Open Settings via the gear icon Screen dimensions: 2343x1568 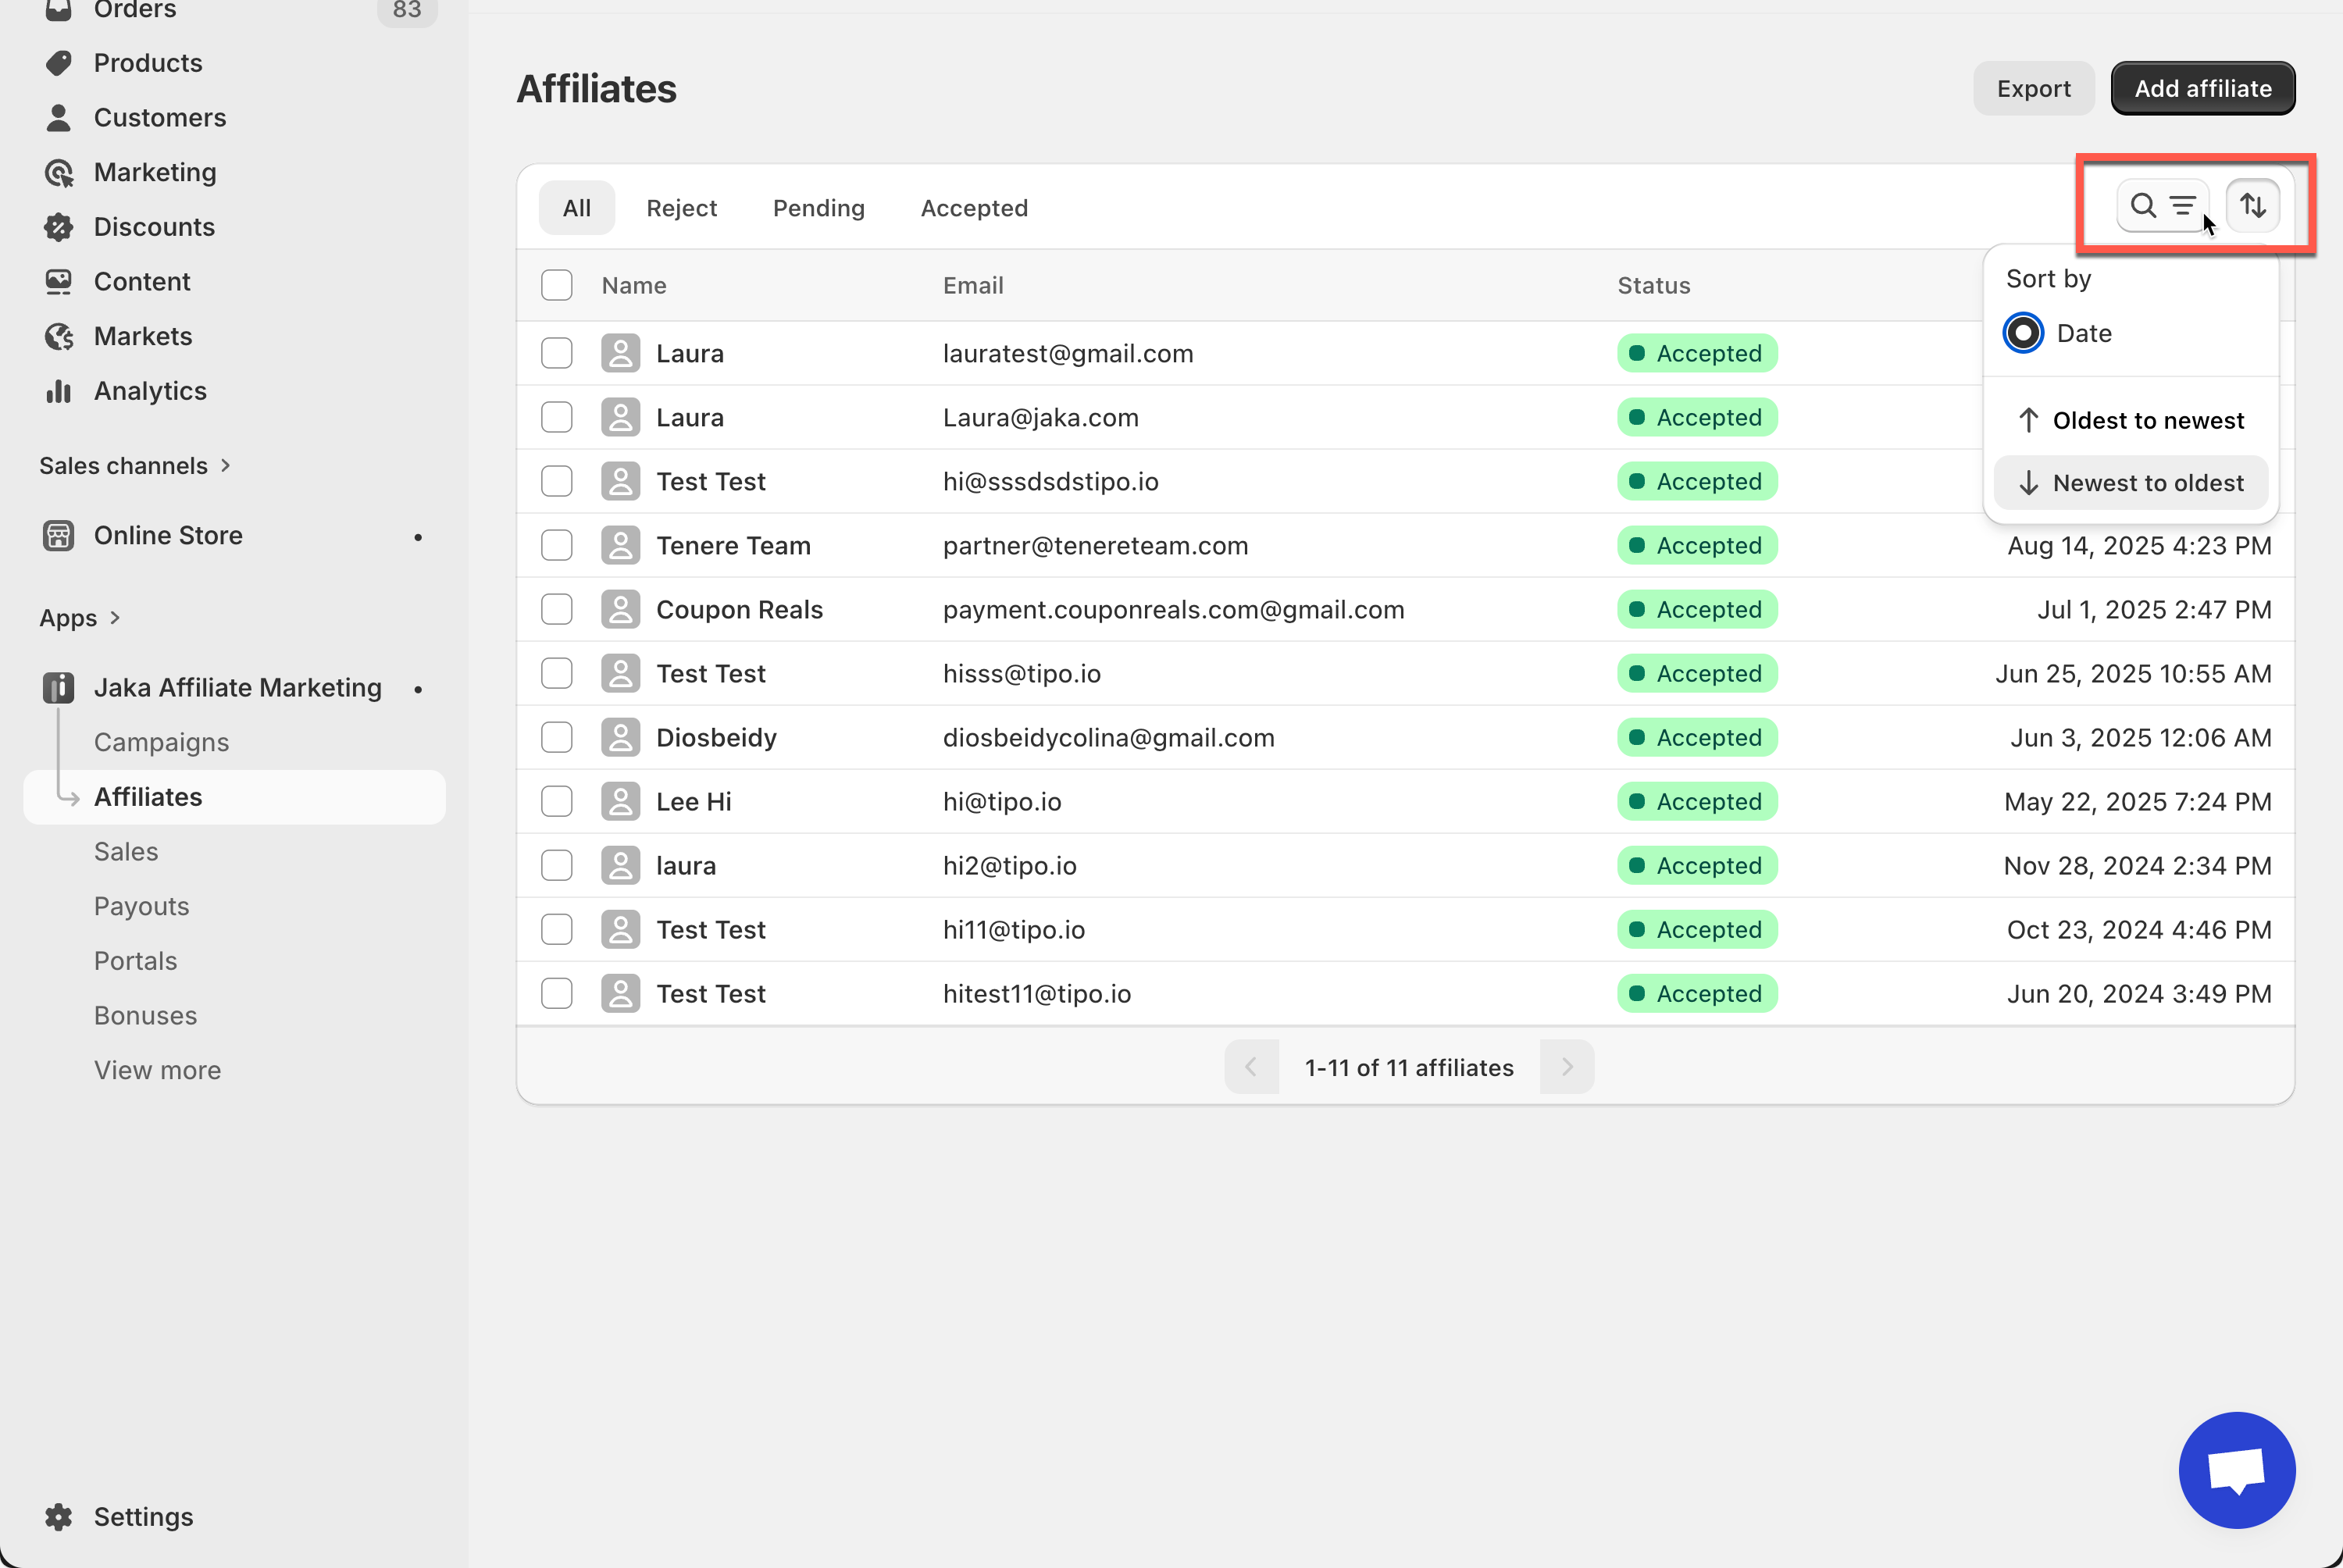[x=59, y=1516]
